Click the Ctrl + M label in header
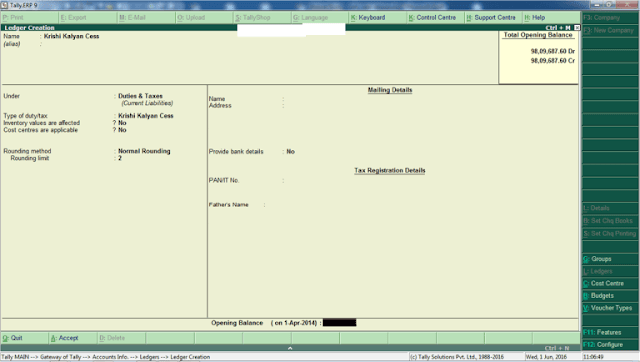 558,28
